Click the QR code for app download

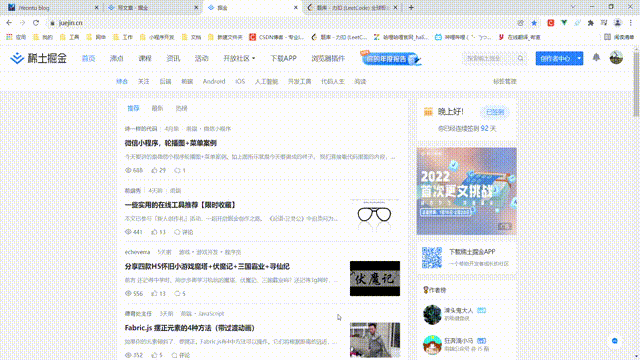(432, 258)
